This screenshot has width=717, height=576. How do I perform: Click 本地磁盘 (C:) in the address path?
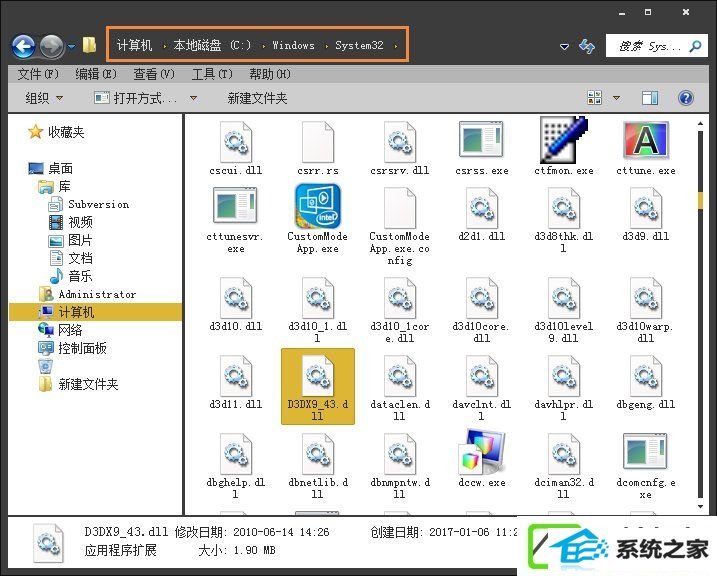tap(212, 45)
